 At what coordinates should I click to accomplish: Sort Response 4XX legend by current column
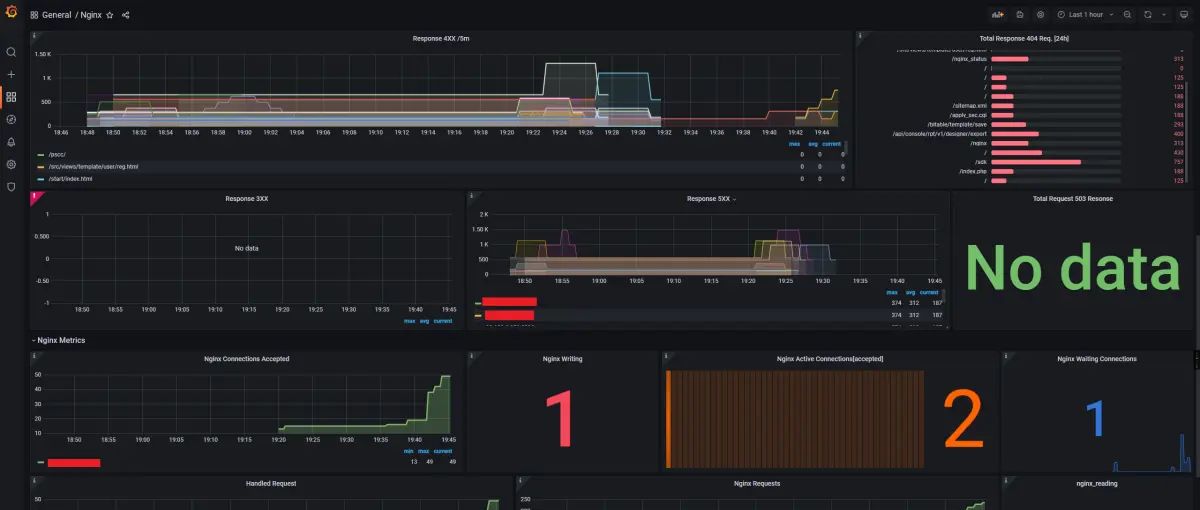point(831,143)
